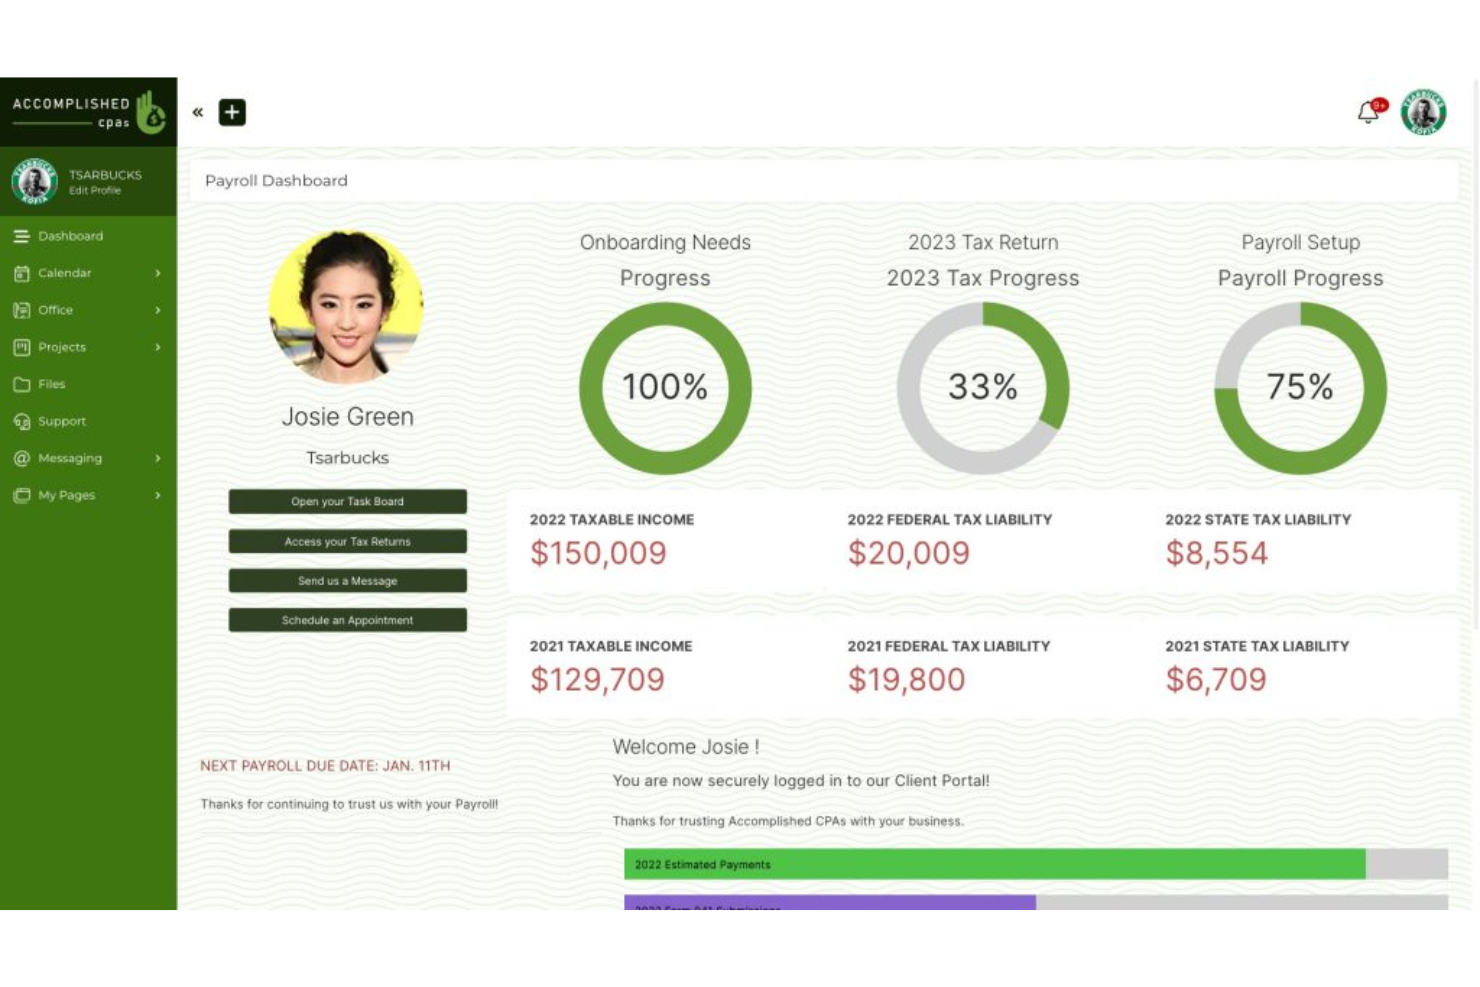Open Messaging via the @ icon
The width and height of the screenshot is (1480, 987).
point(22,458)
